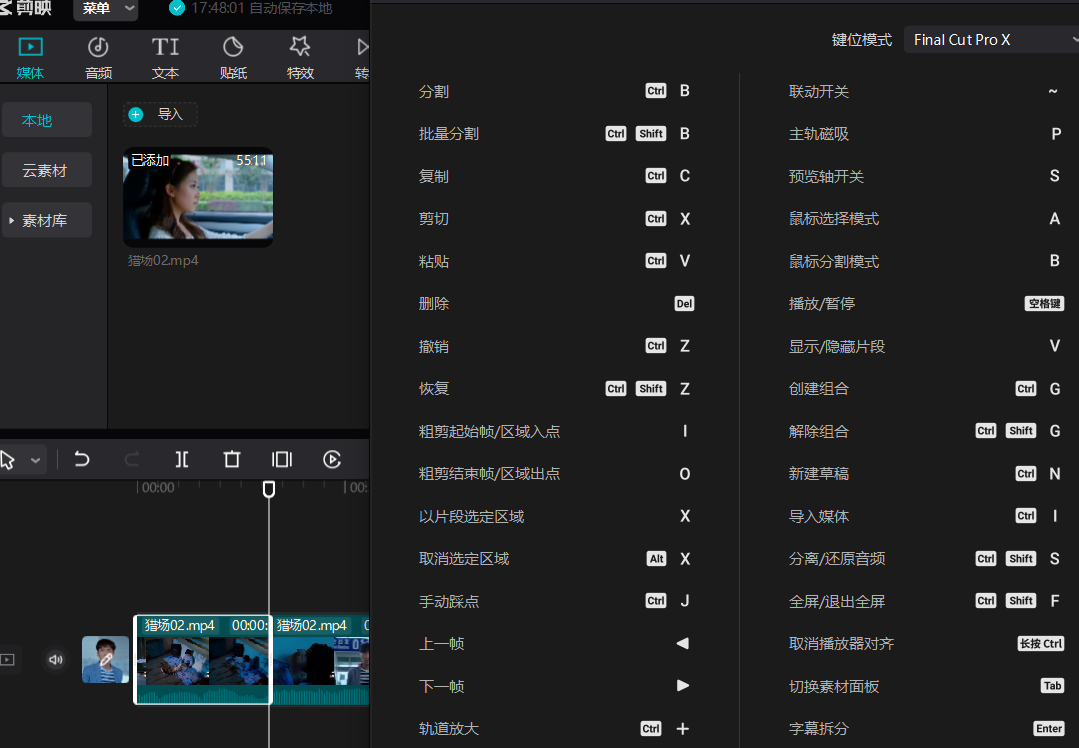Click the trash delete icon above the timeline
Image resolution: width=1079 pixels, height=748 pixels.
coord(231,459)
